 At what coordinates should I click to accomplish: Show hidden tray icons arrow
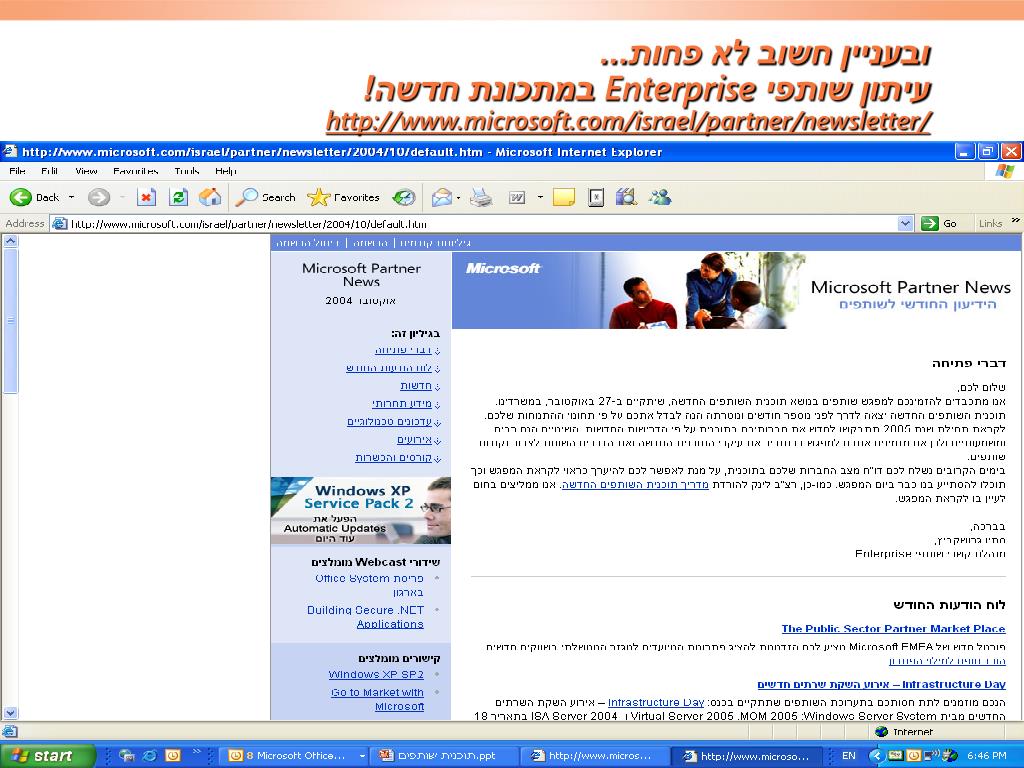pyautogui.click(x=876, y=756)
